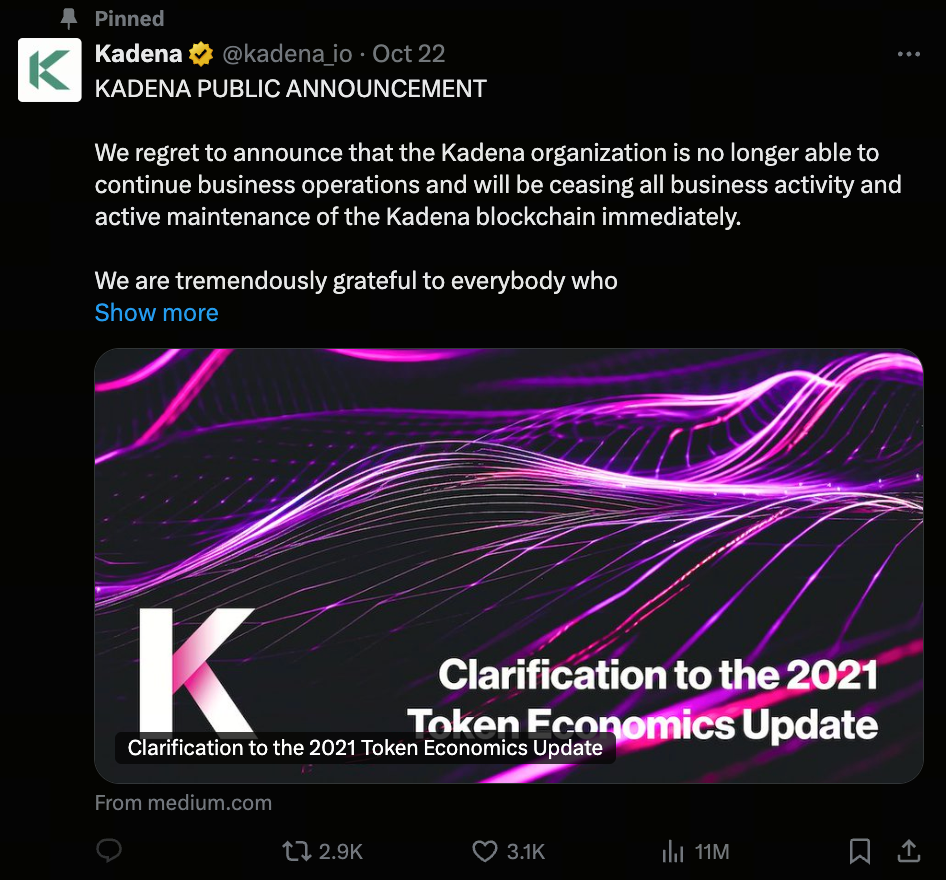
Task: Toggle the heart like button
Action: click(x=485, y=851)
